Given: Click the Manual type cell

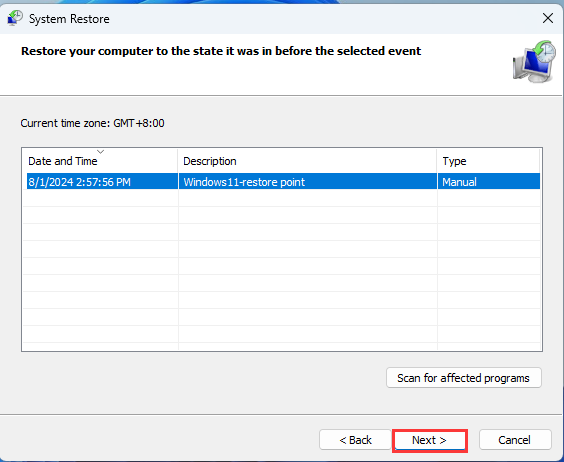Looking at the screenshot, I should click(x=459, y=182).
